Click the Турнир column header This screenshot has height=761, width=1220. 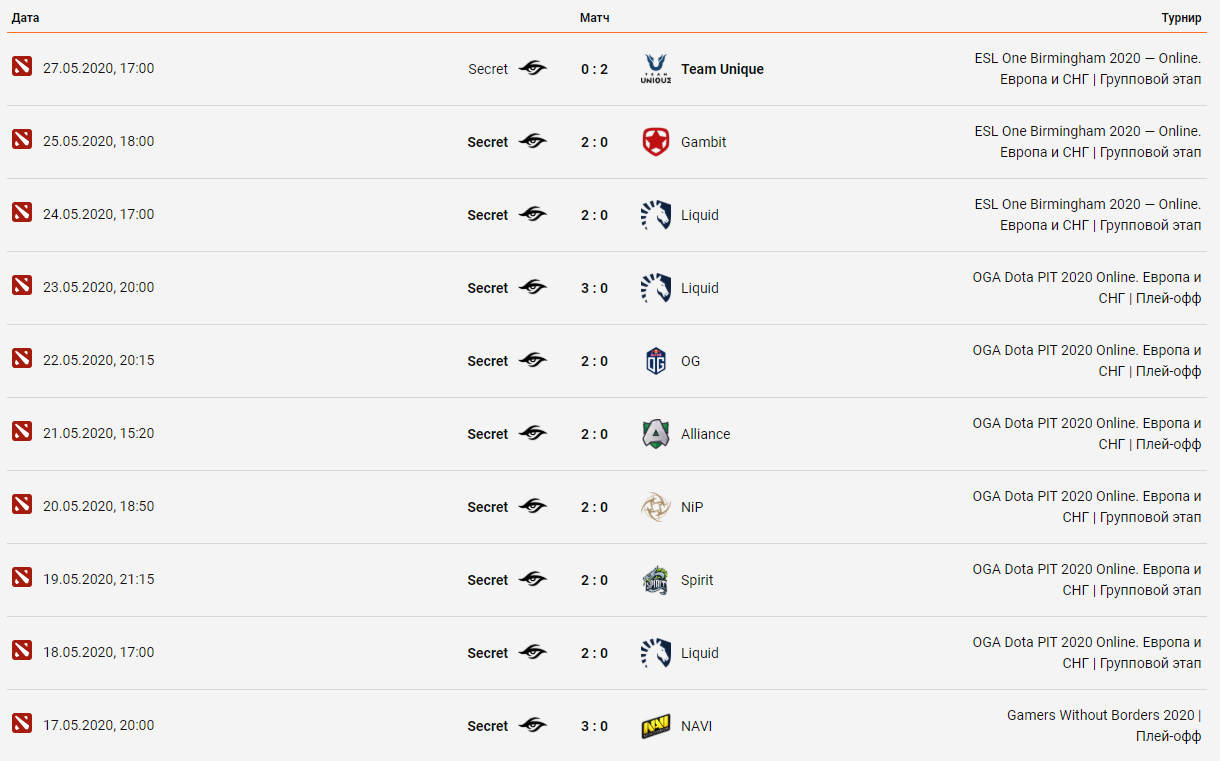click(1181, 18)
